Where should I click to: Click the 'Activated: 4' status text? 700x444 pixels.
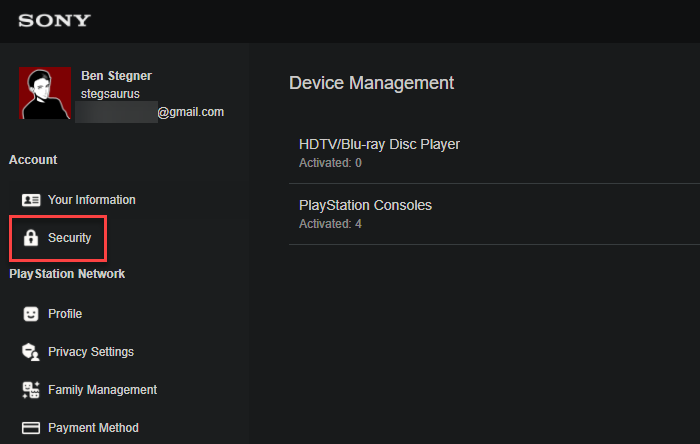330,224
